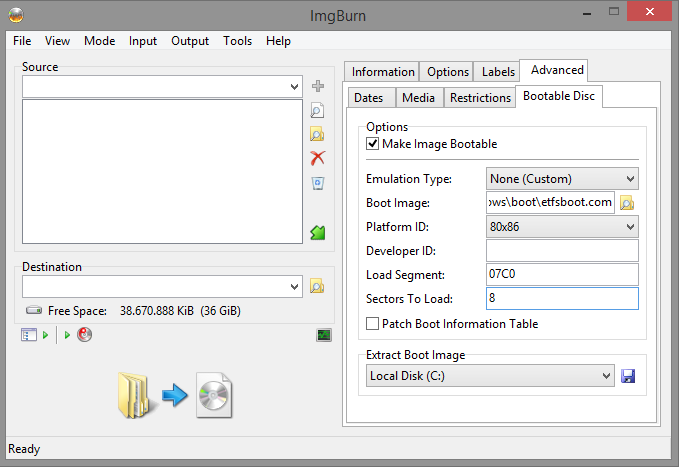Viewport: 679px width, 467px height.
Task: Open the Output menu
Action: (190, 41)
